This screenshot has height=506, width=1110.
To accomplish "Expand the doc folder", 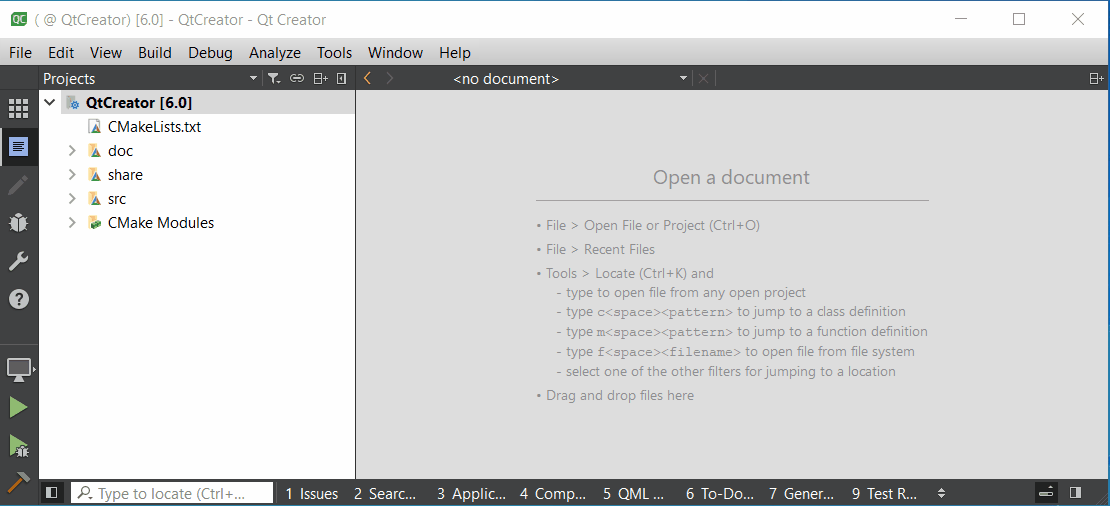I will (72, 151).
